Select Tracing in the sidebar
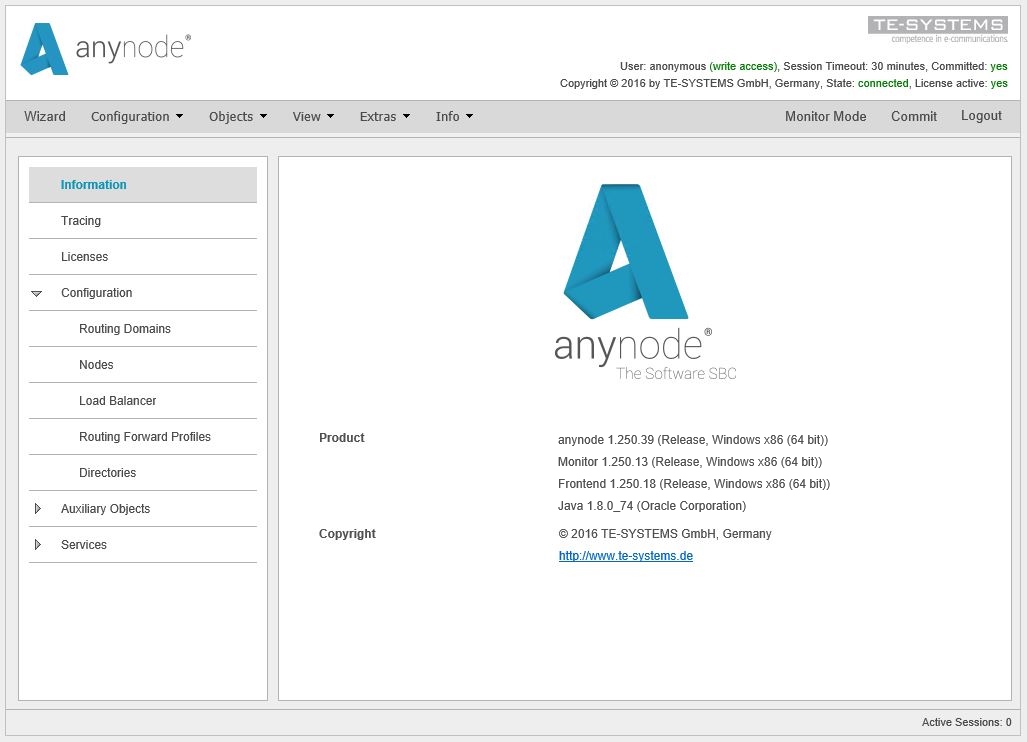The height and width of the screenshot is (742, 1027). (81, 221)
